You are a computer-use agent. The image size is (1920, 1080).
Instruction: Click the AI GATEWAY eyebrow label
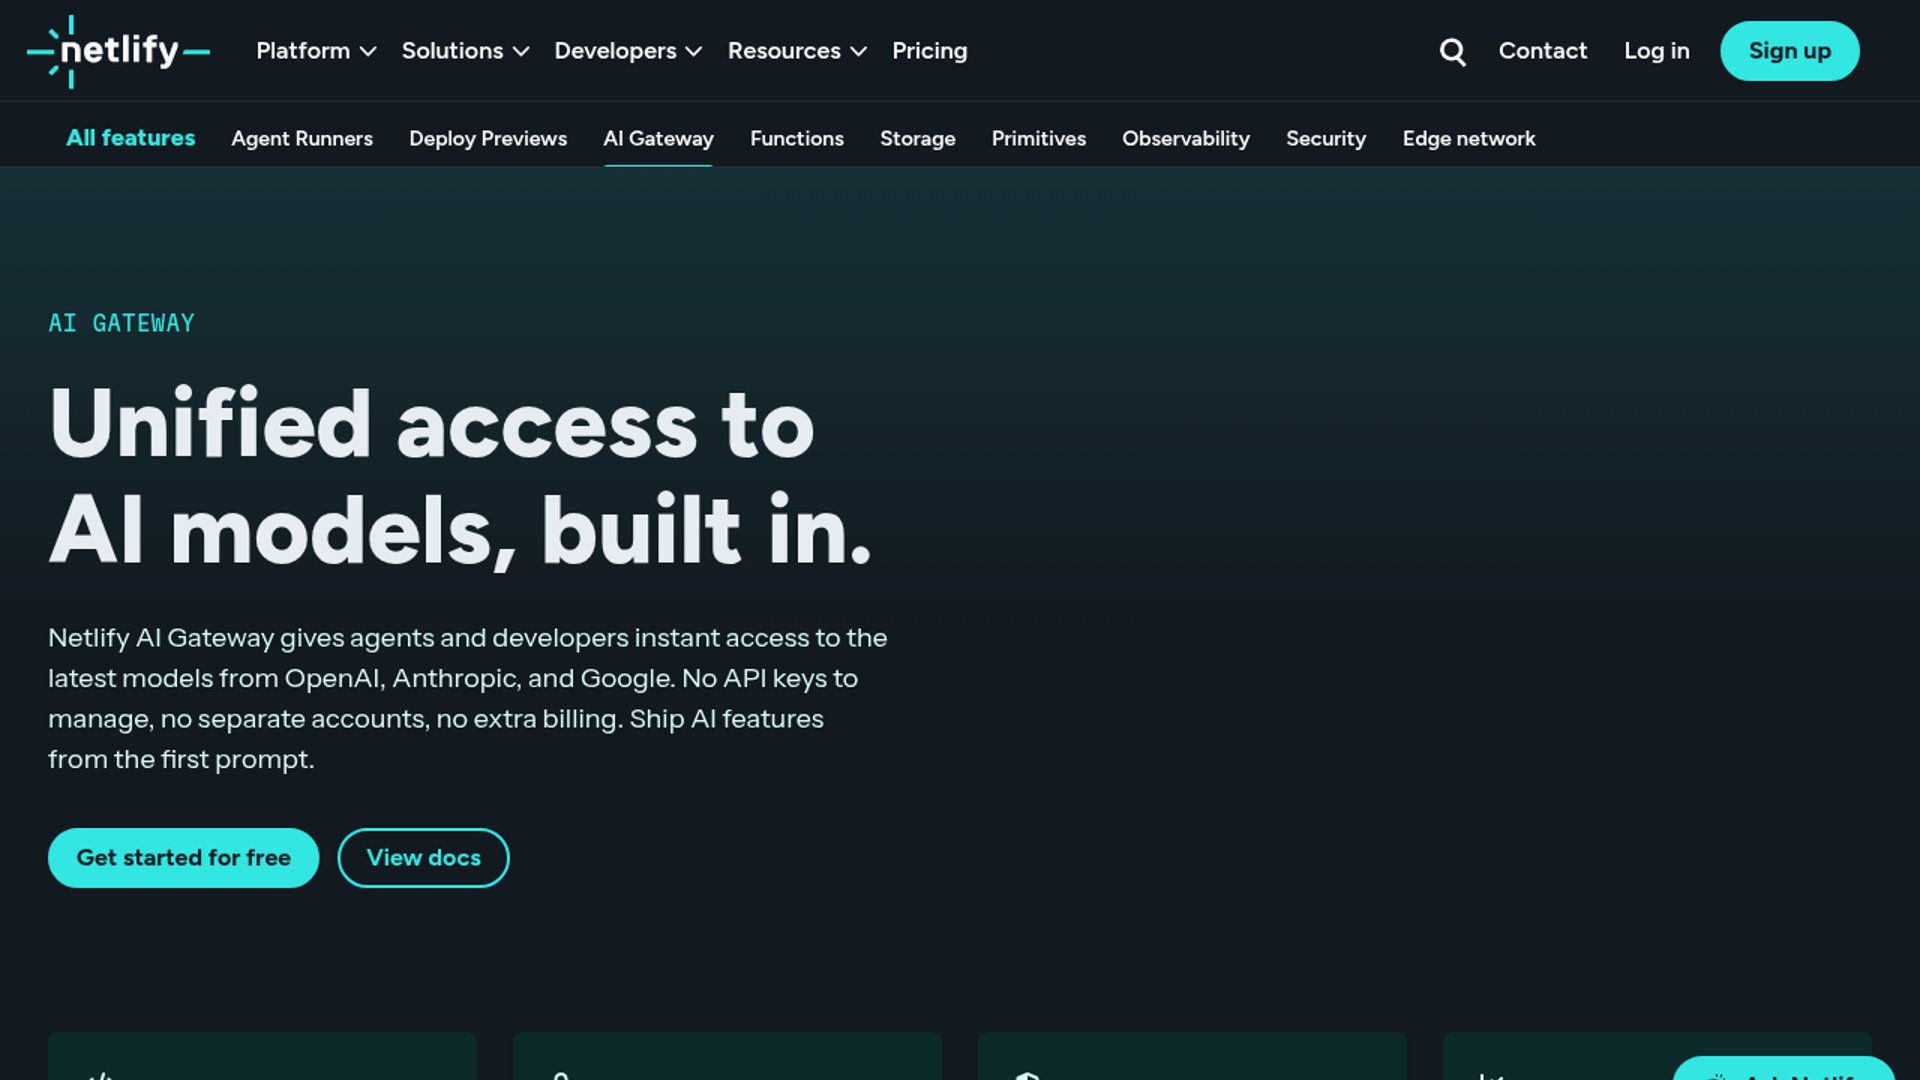point(122,323)
